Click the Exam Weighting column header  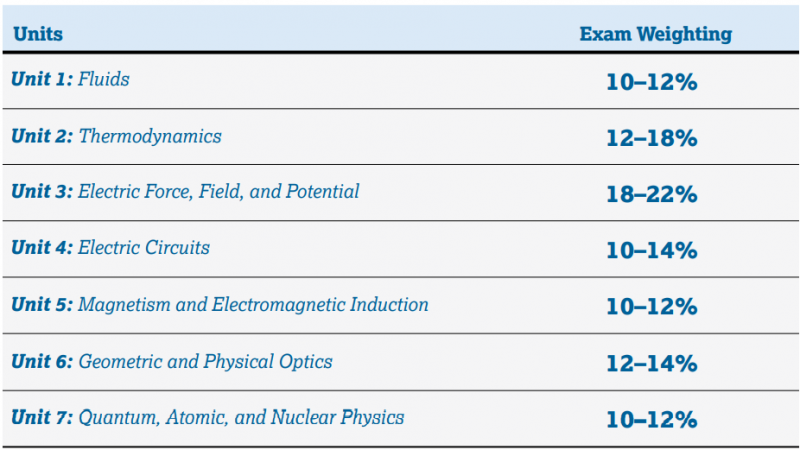coord(656,34)
